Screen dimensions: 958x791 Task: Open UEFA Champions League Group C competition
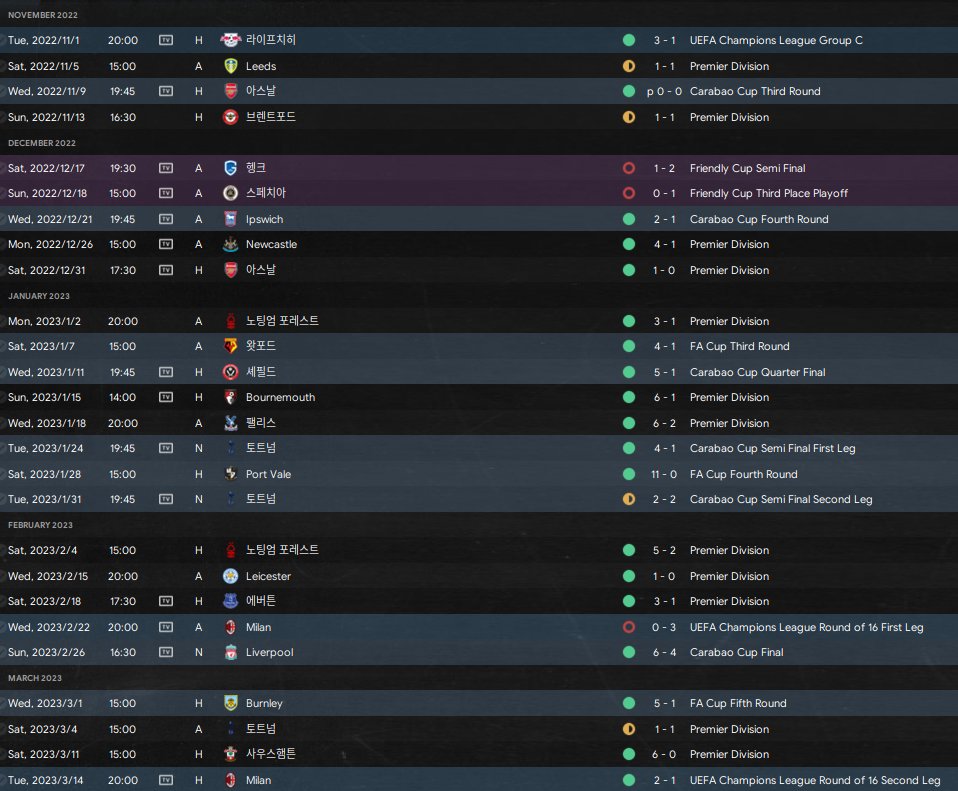pyautogui.click(x=776, y=40)
